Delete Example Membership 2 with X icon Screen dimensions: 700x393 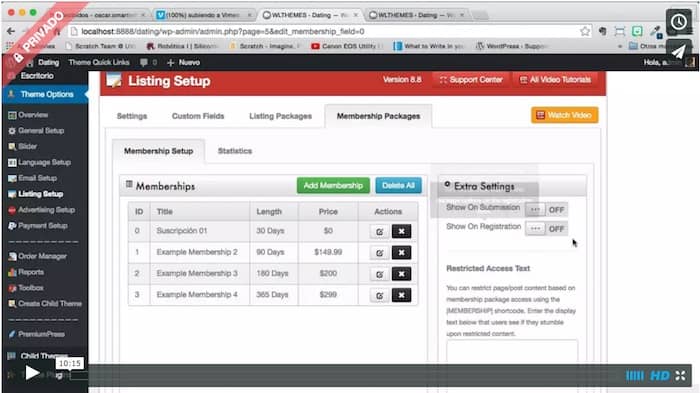(x=401, y=253)
